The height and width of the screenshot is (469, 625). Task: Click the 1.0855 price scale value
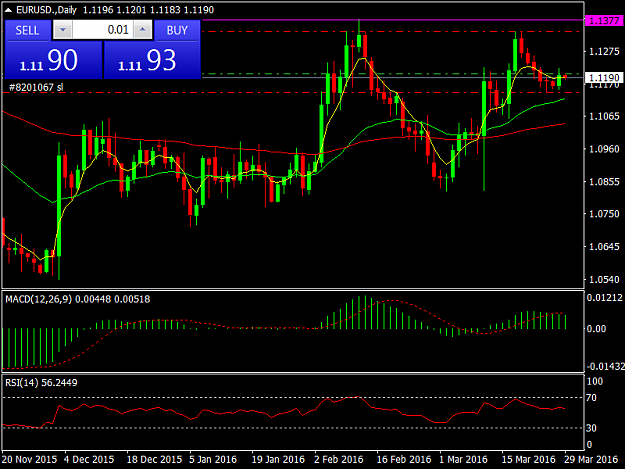coord(604,182)
